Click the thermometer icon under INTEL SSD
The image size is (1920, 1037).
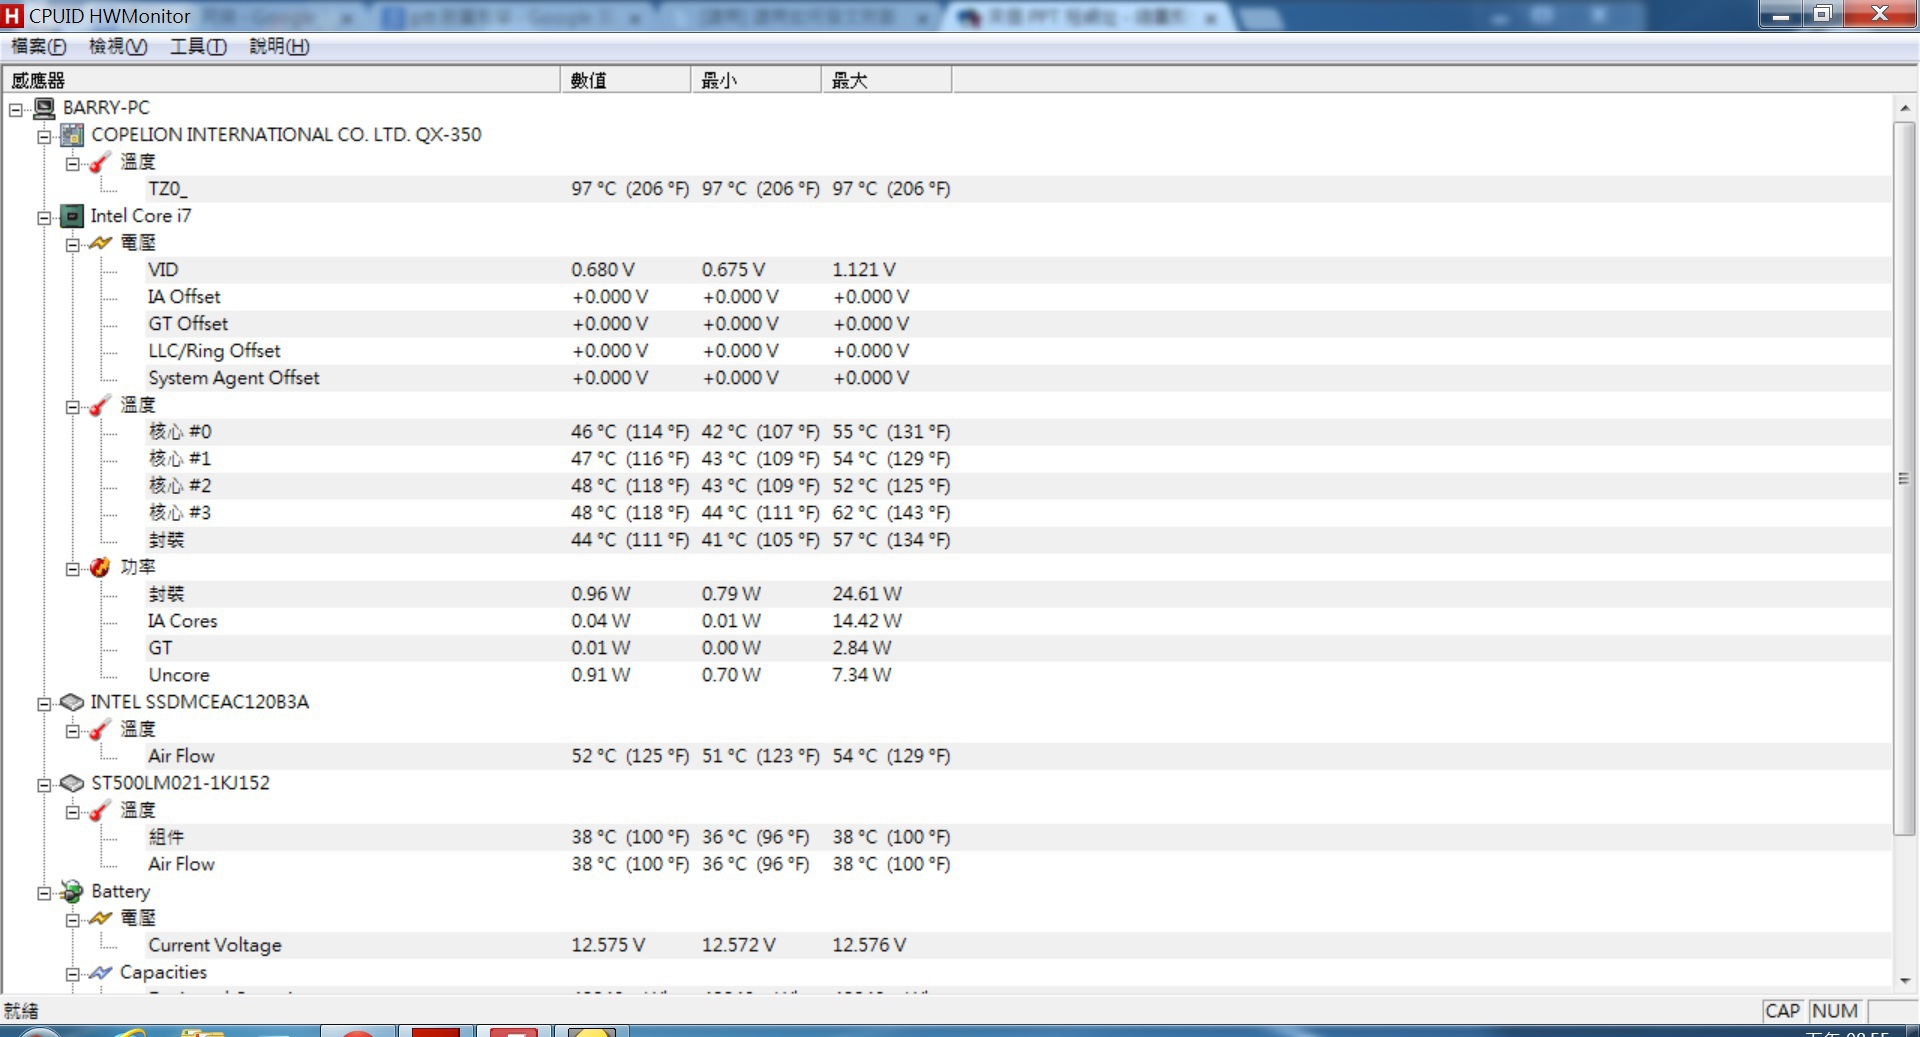(x=100, y=729)
